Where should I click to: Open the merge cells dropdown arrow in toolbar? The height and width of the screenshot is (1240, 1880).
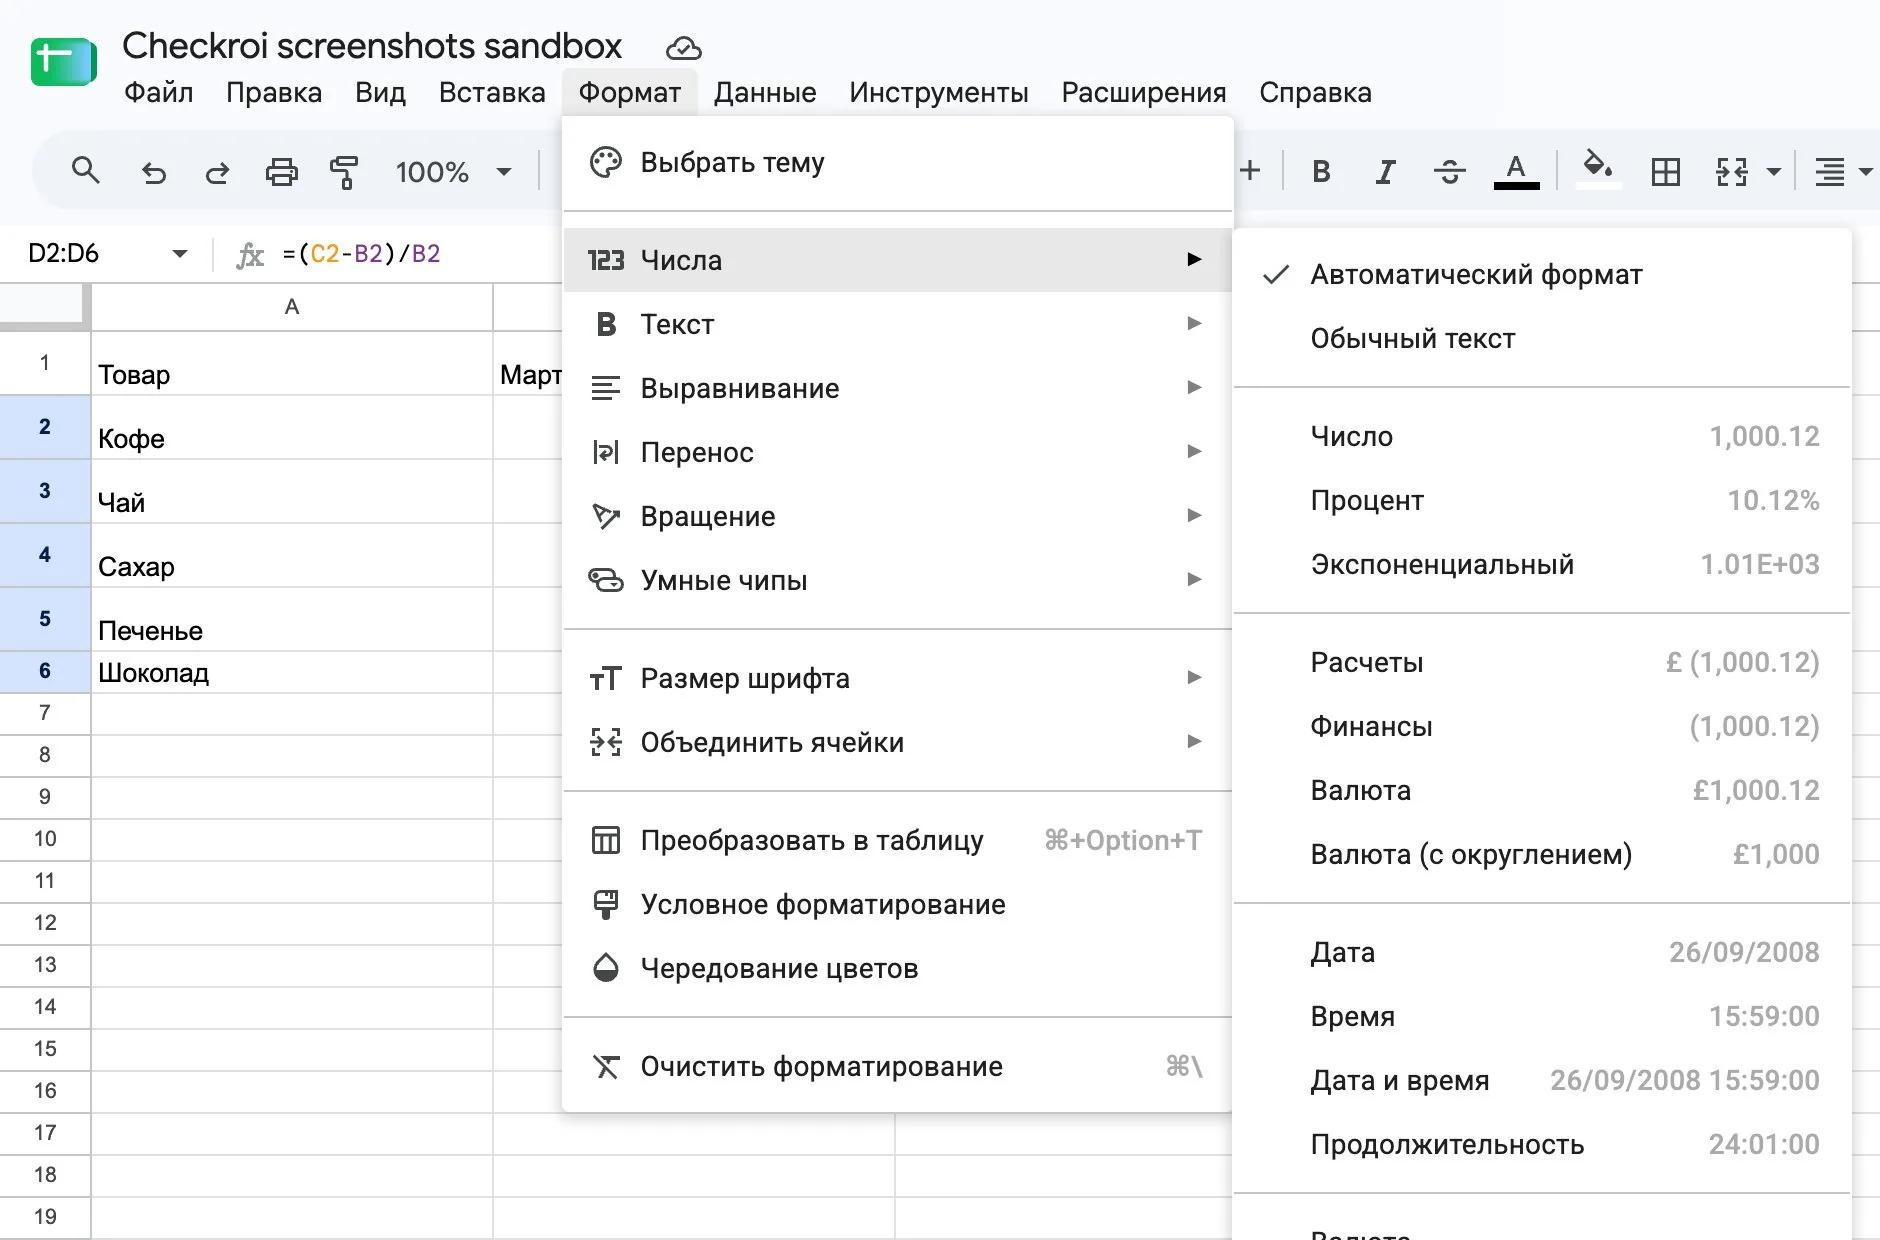click(x=1774, y=172)
